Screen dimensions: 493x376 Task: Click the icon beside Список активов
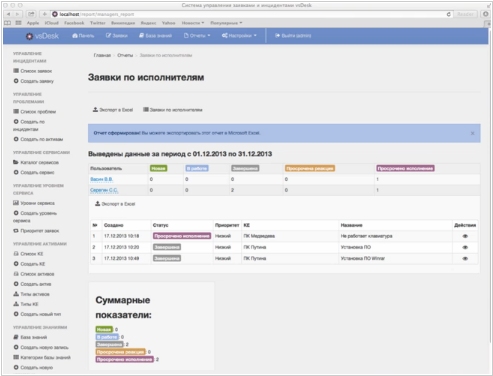[16, 274]
